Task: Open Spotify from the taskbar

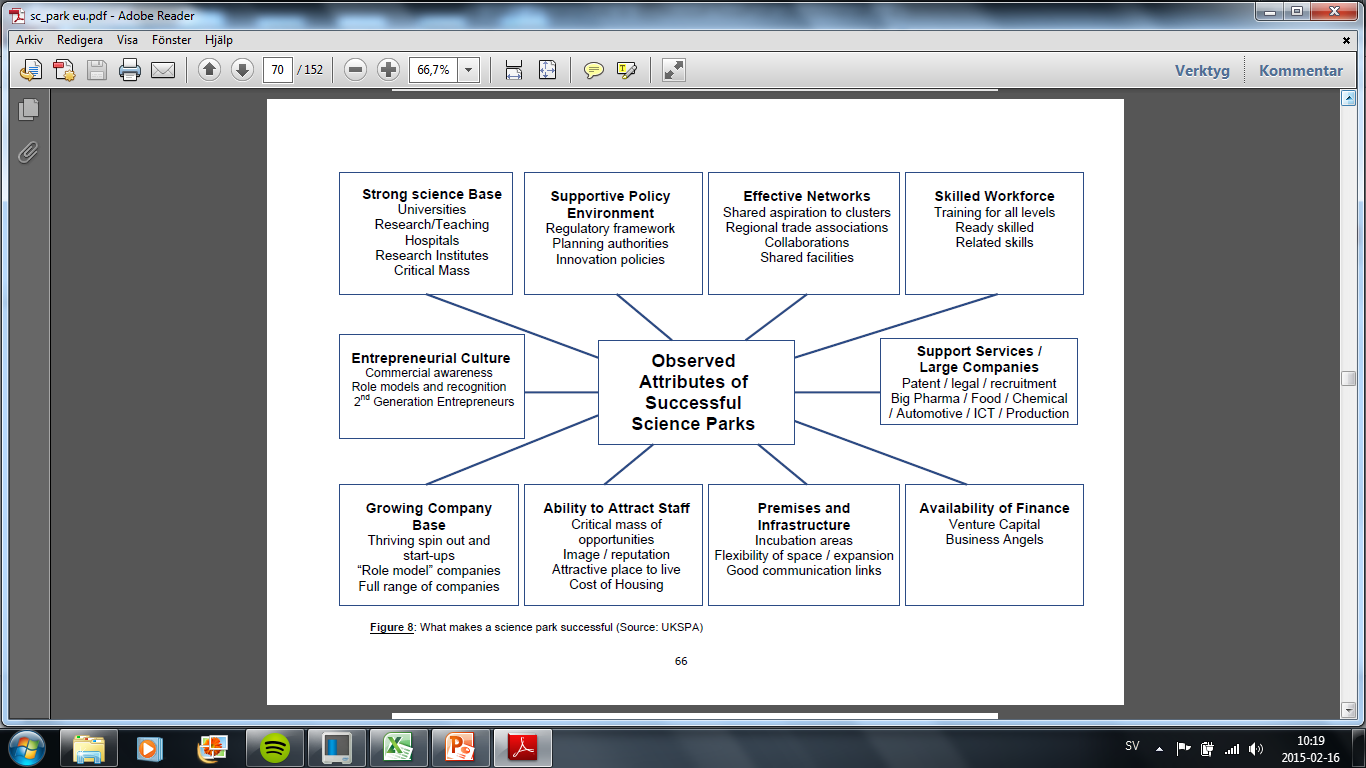Action: pos(274,747)
